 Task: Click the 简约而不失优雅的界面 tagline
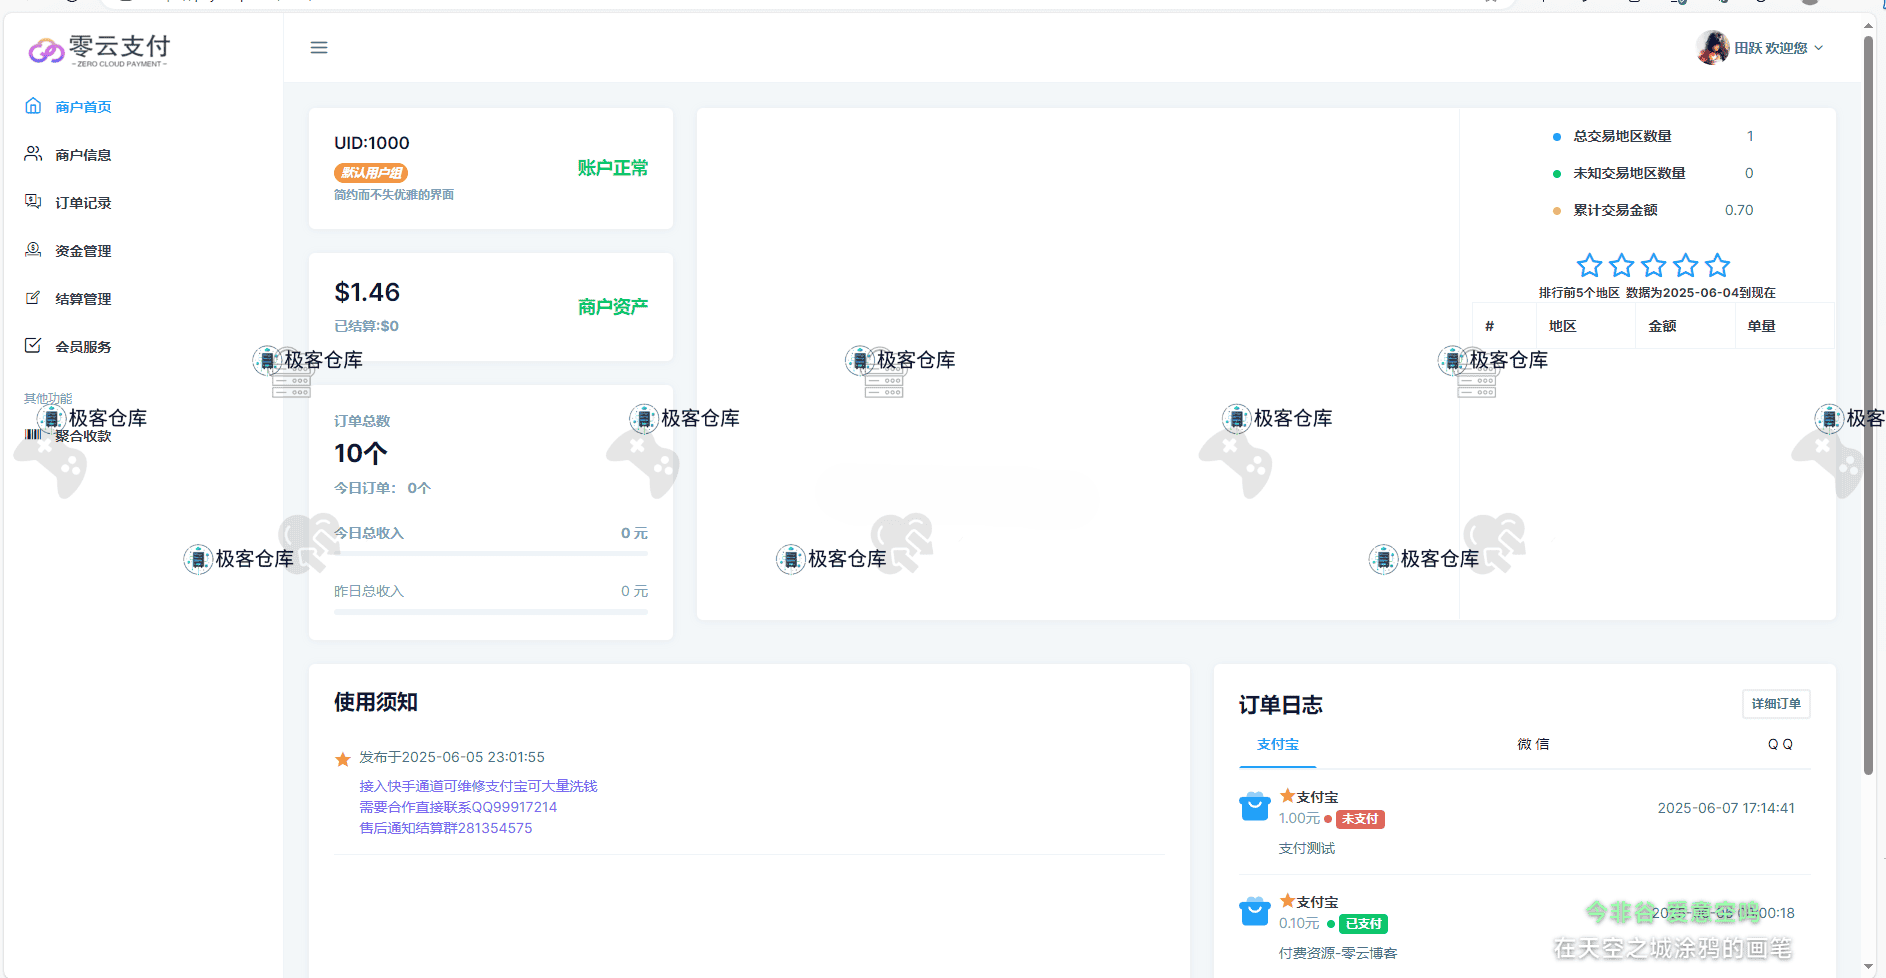click(394, 195)
